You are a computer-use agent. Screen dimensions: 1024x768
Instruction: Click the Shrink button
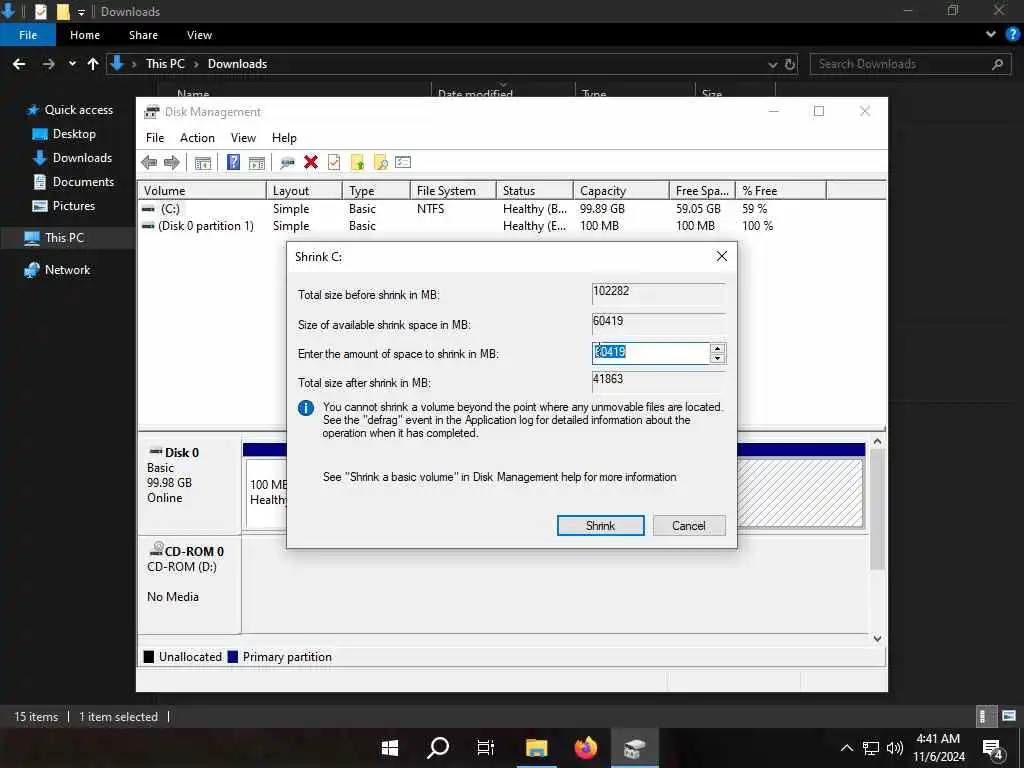[600, 526]
